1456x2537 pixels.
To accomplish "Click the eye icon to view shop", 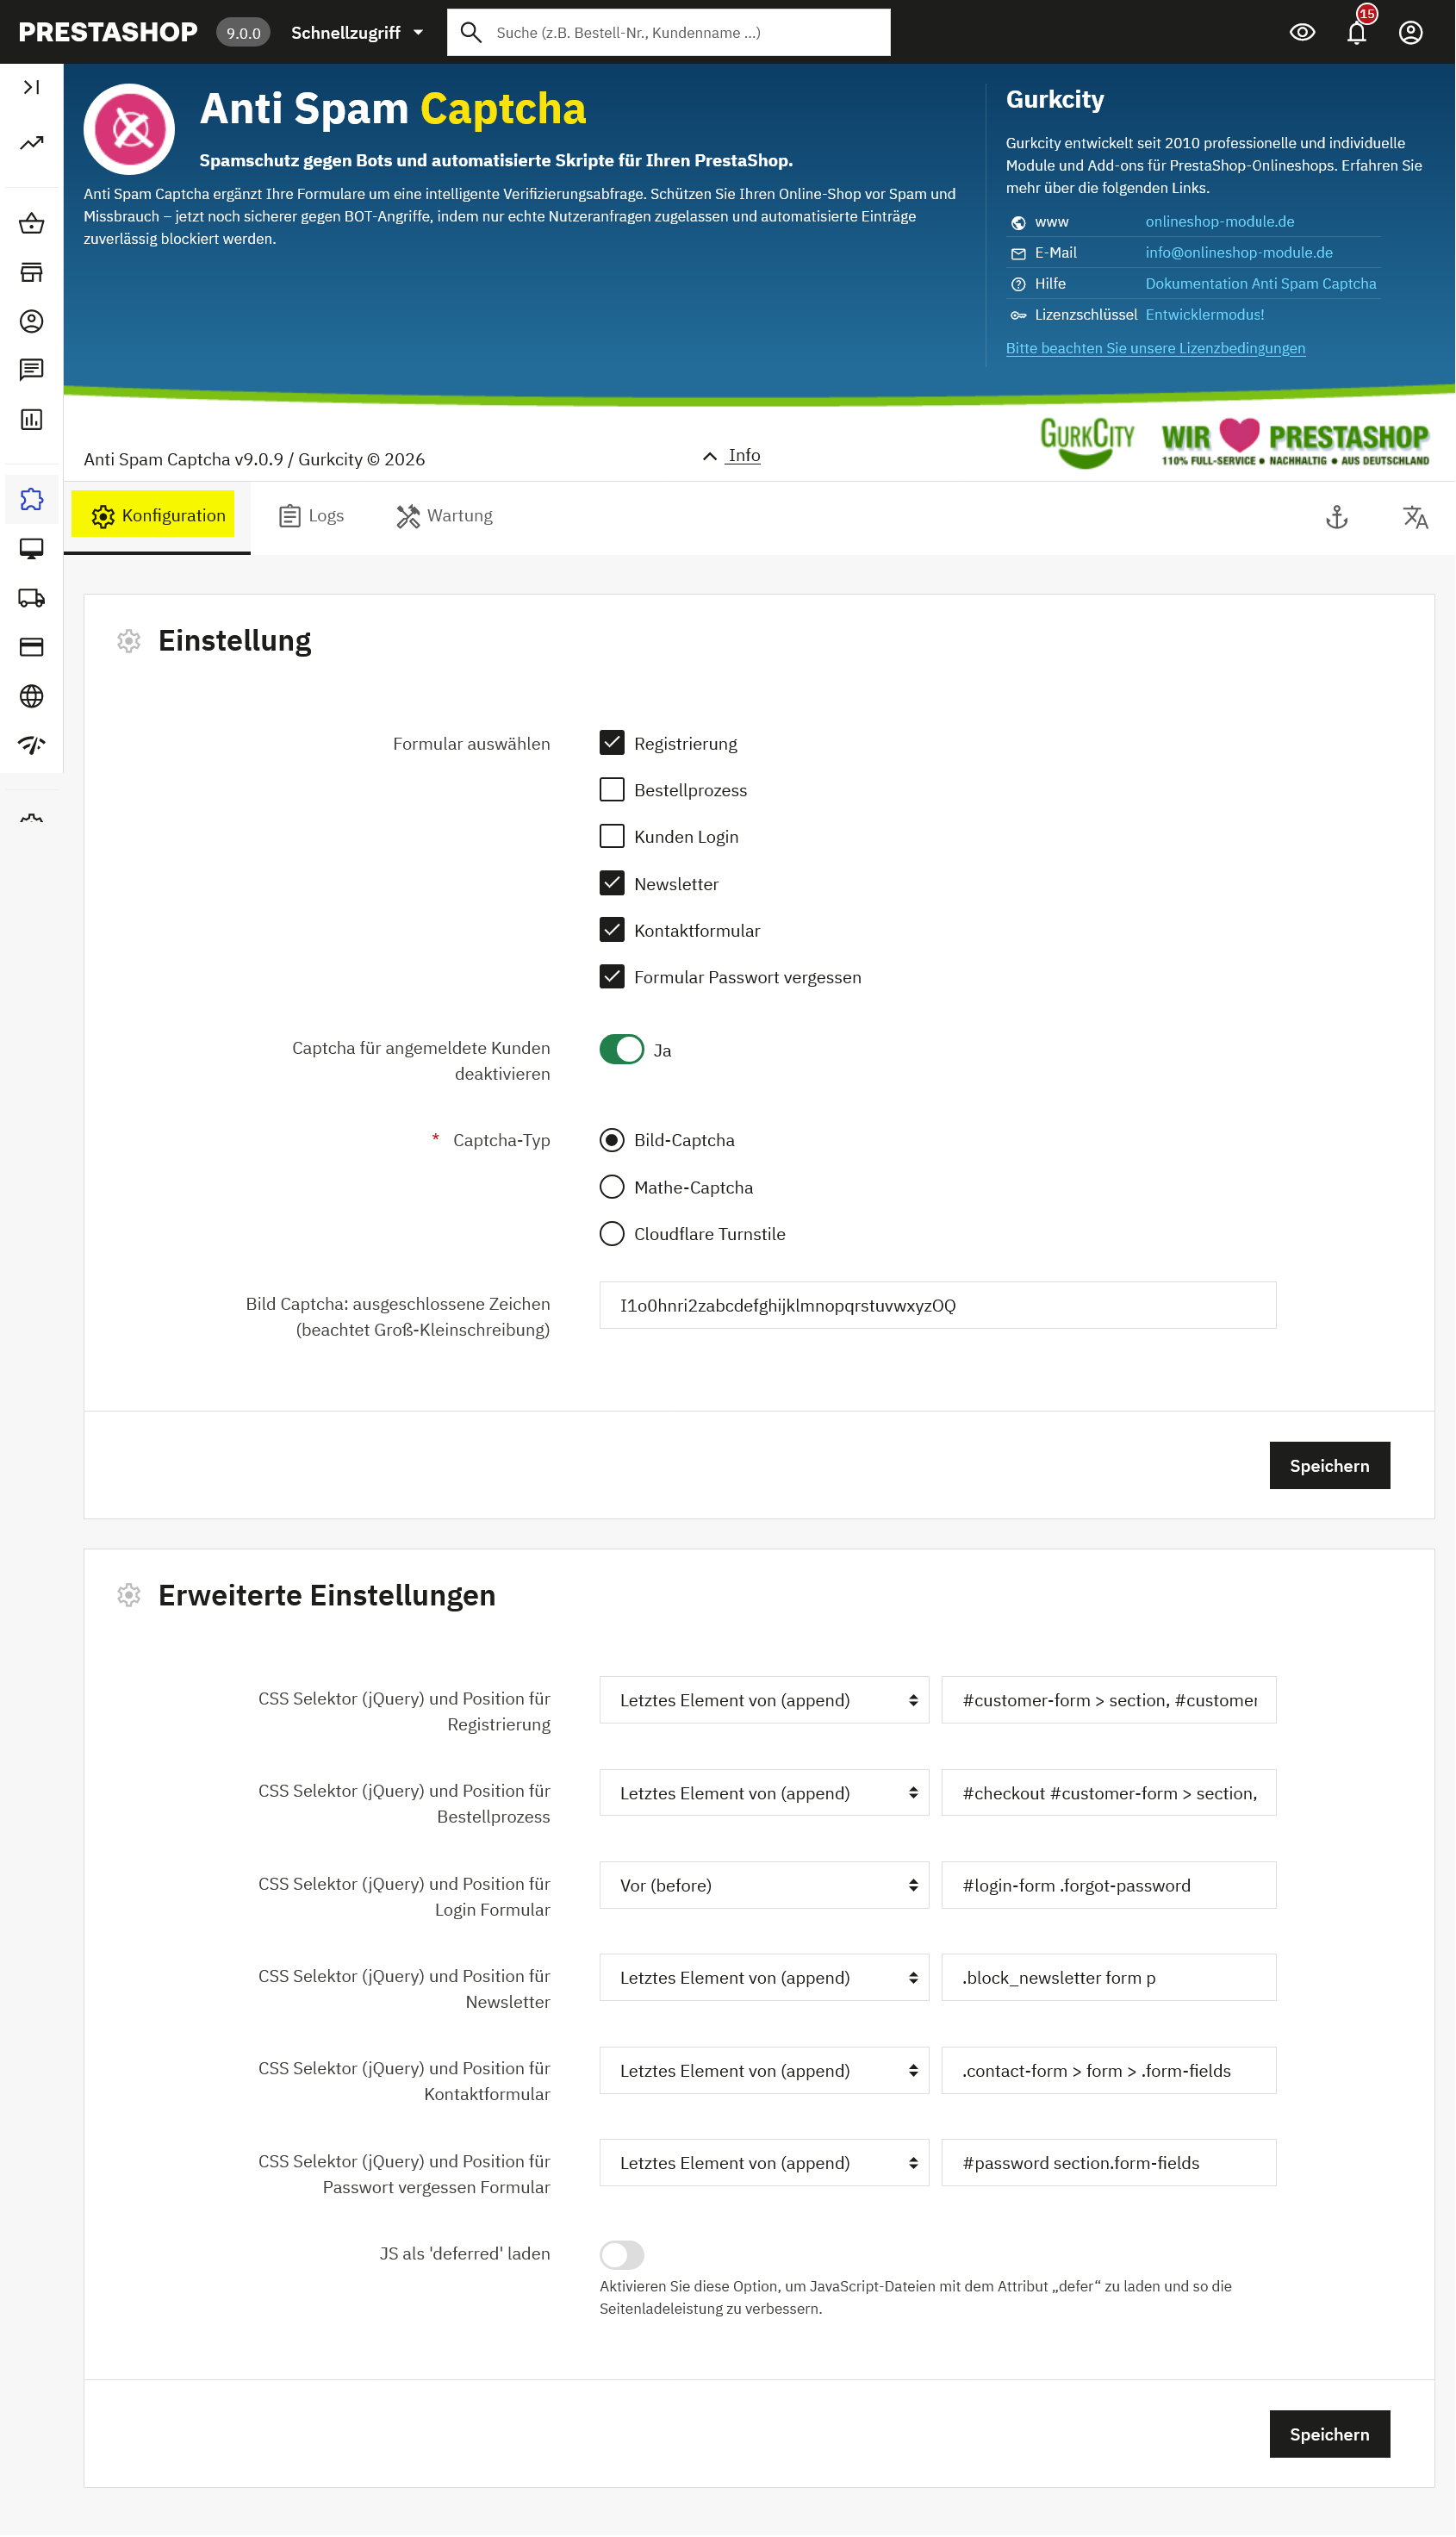I will [1301, 33].
